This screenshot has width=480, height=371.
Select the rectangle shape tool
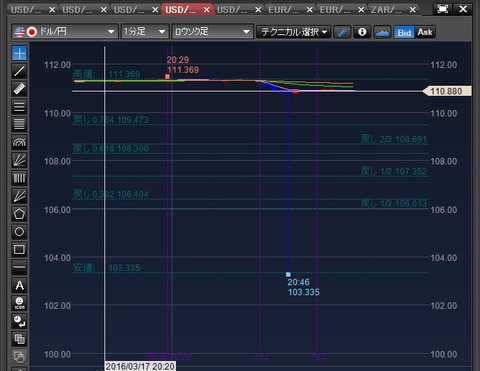tap(19, 249)
